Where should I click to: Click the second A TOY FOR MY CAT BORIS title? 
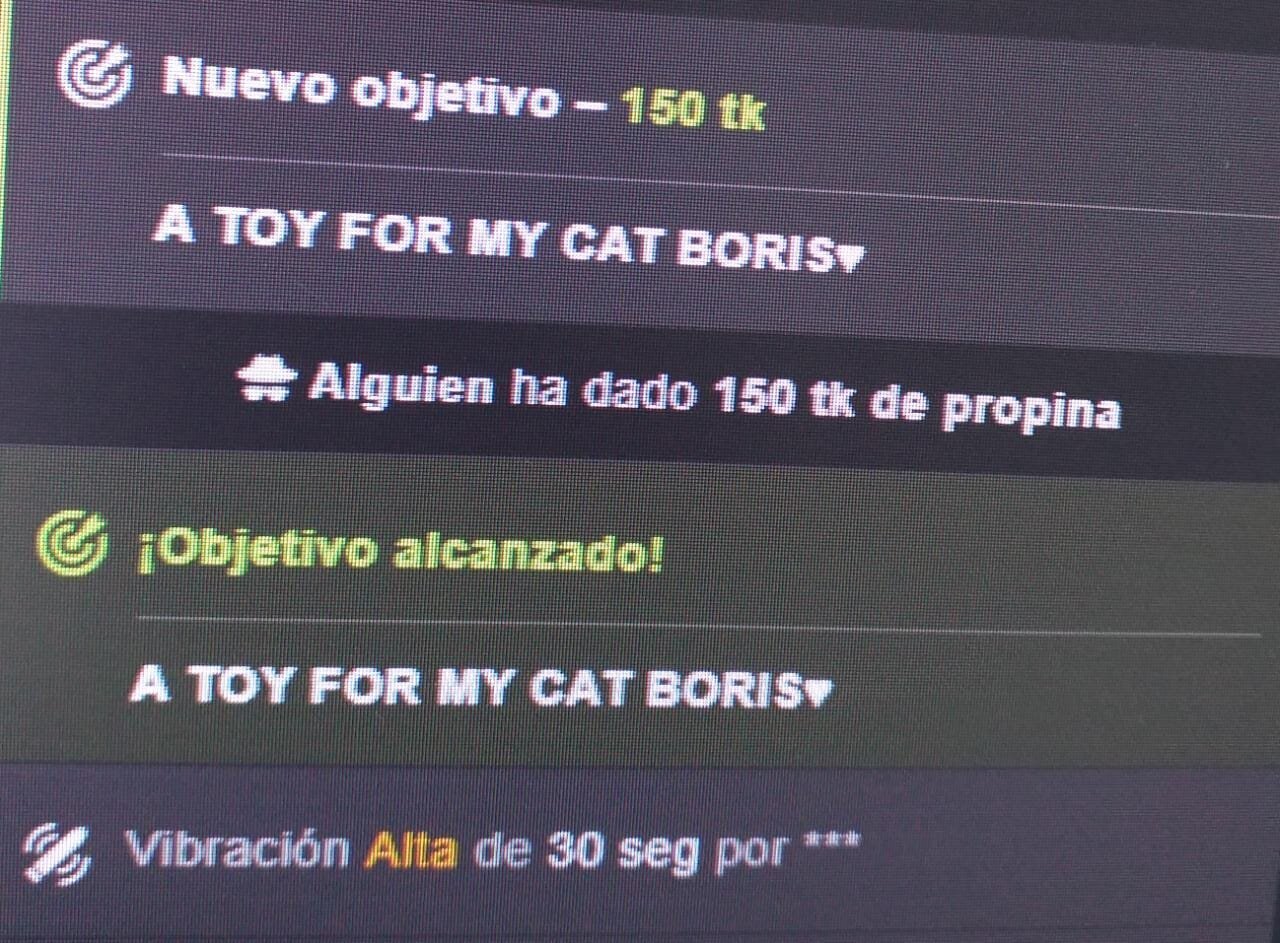(467, 686)
